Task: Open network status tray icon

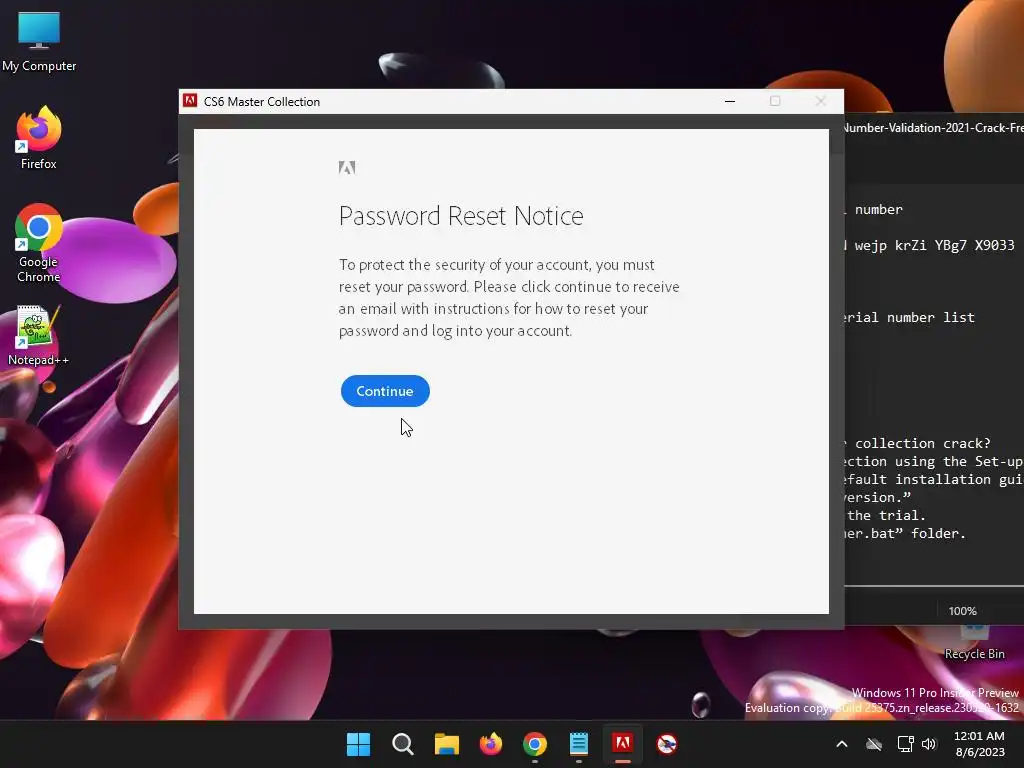Action: (905, 744)
